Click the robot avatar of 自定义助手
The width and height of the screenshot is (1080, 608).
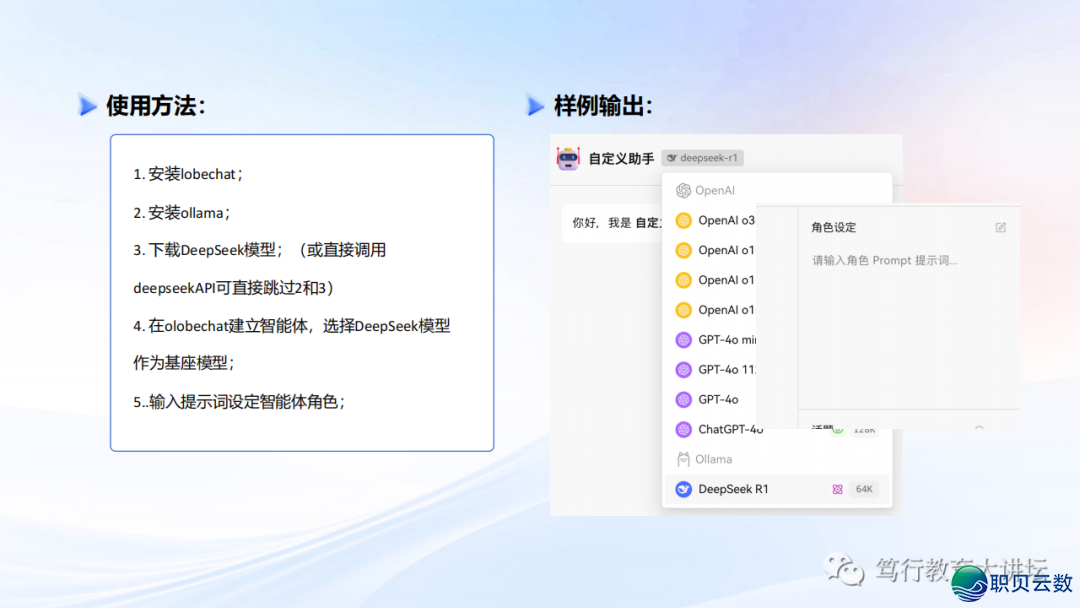click(568, 158)
